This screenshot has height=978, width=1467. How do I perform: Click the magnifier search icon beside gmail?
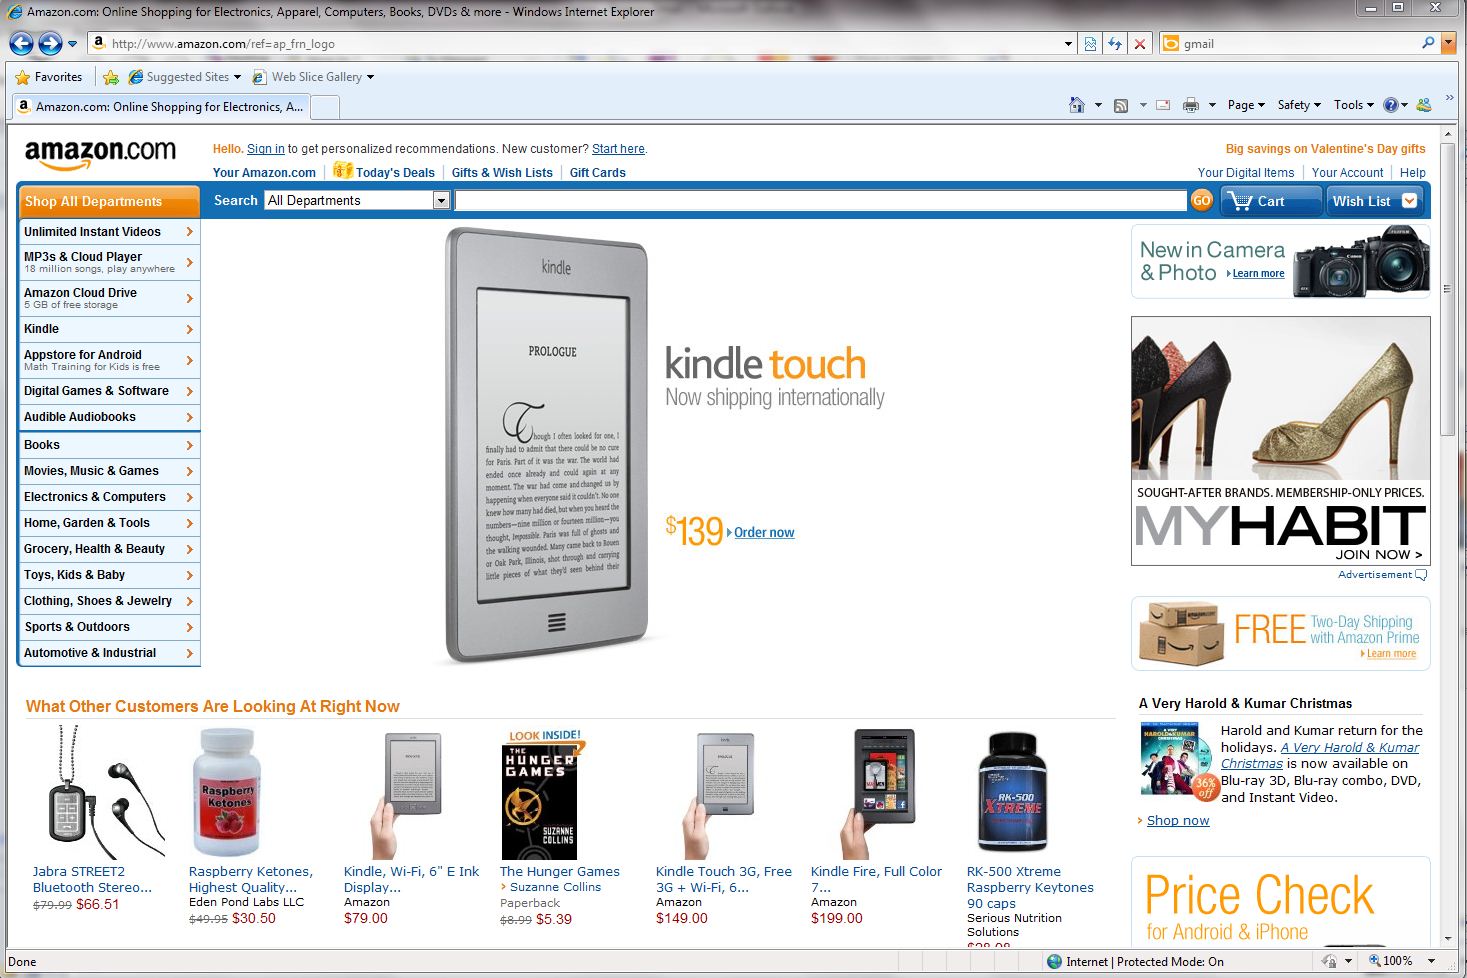[1428, 43]
